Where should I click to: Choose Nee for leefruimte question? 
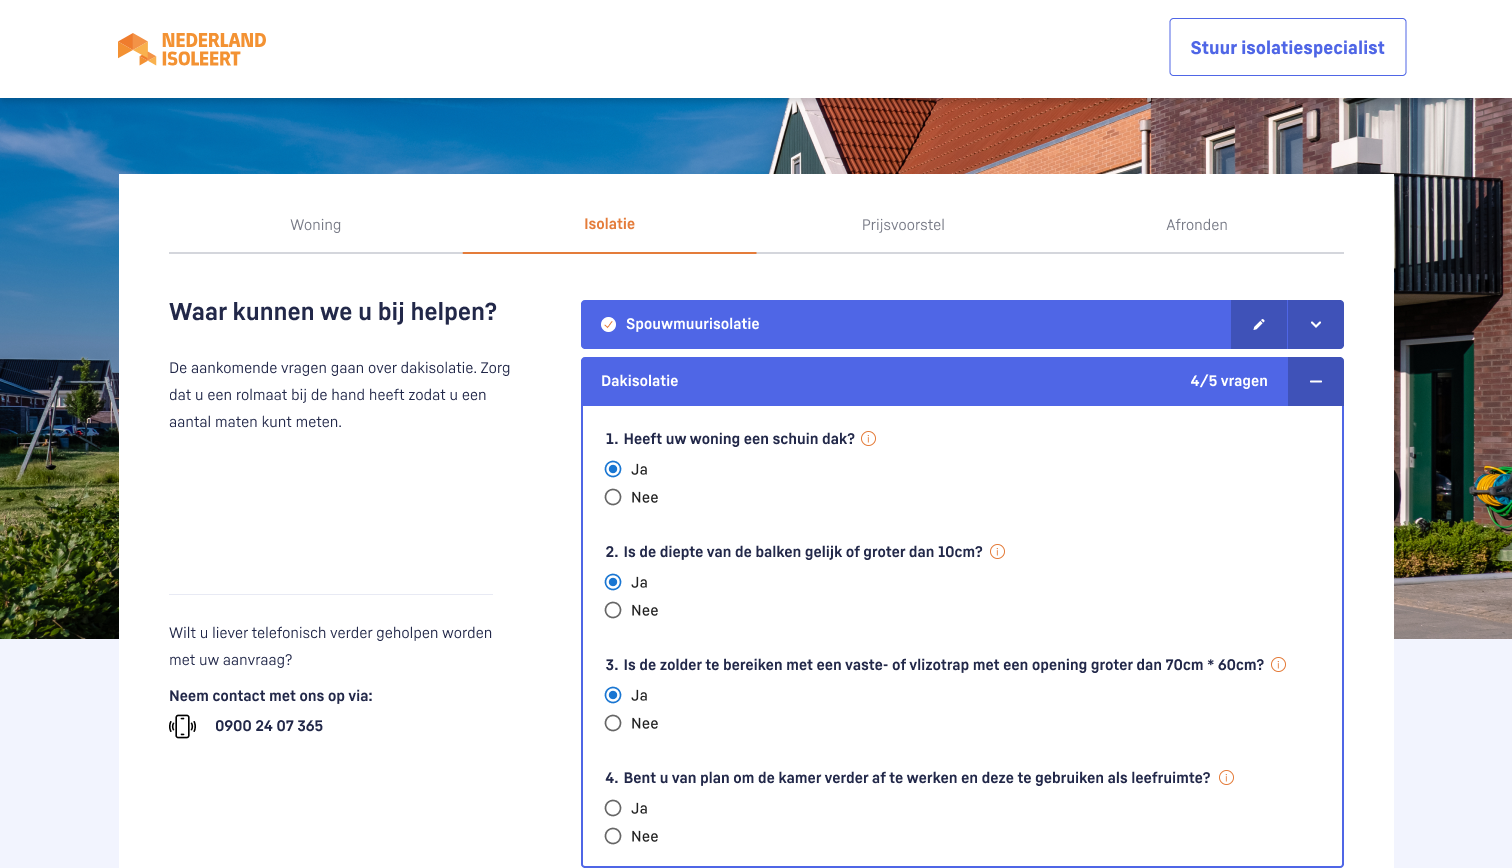pyautogui.click(x=613, y=836)
